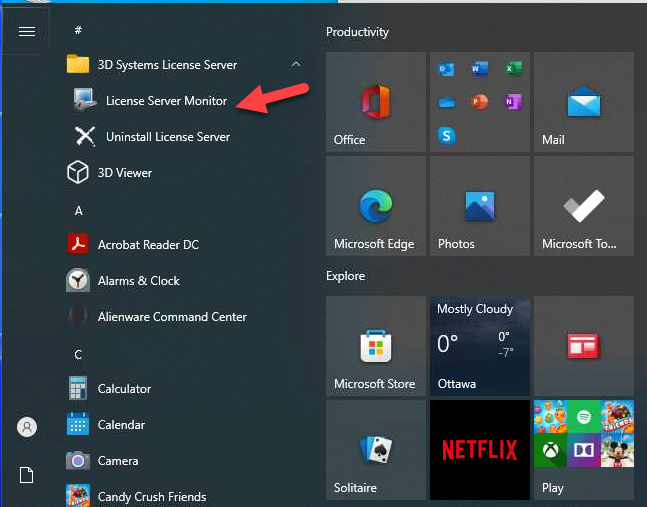
Task: Open OneDrive from the Office apps tile
Action: 446,101
